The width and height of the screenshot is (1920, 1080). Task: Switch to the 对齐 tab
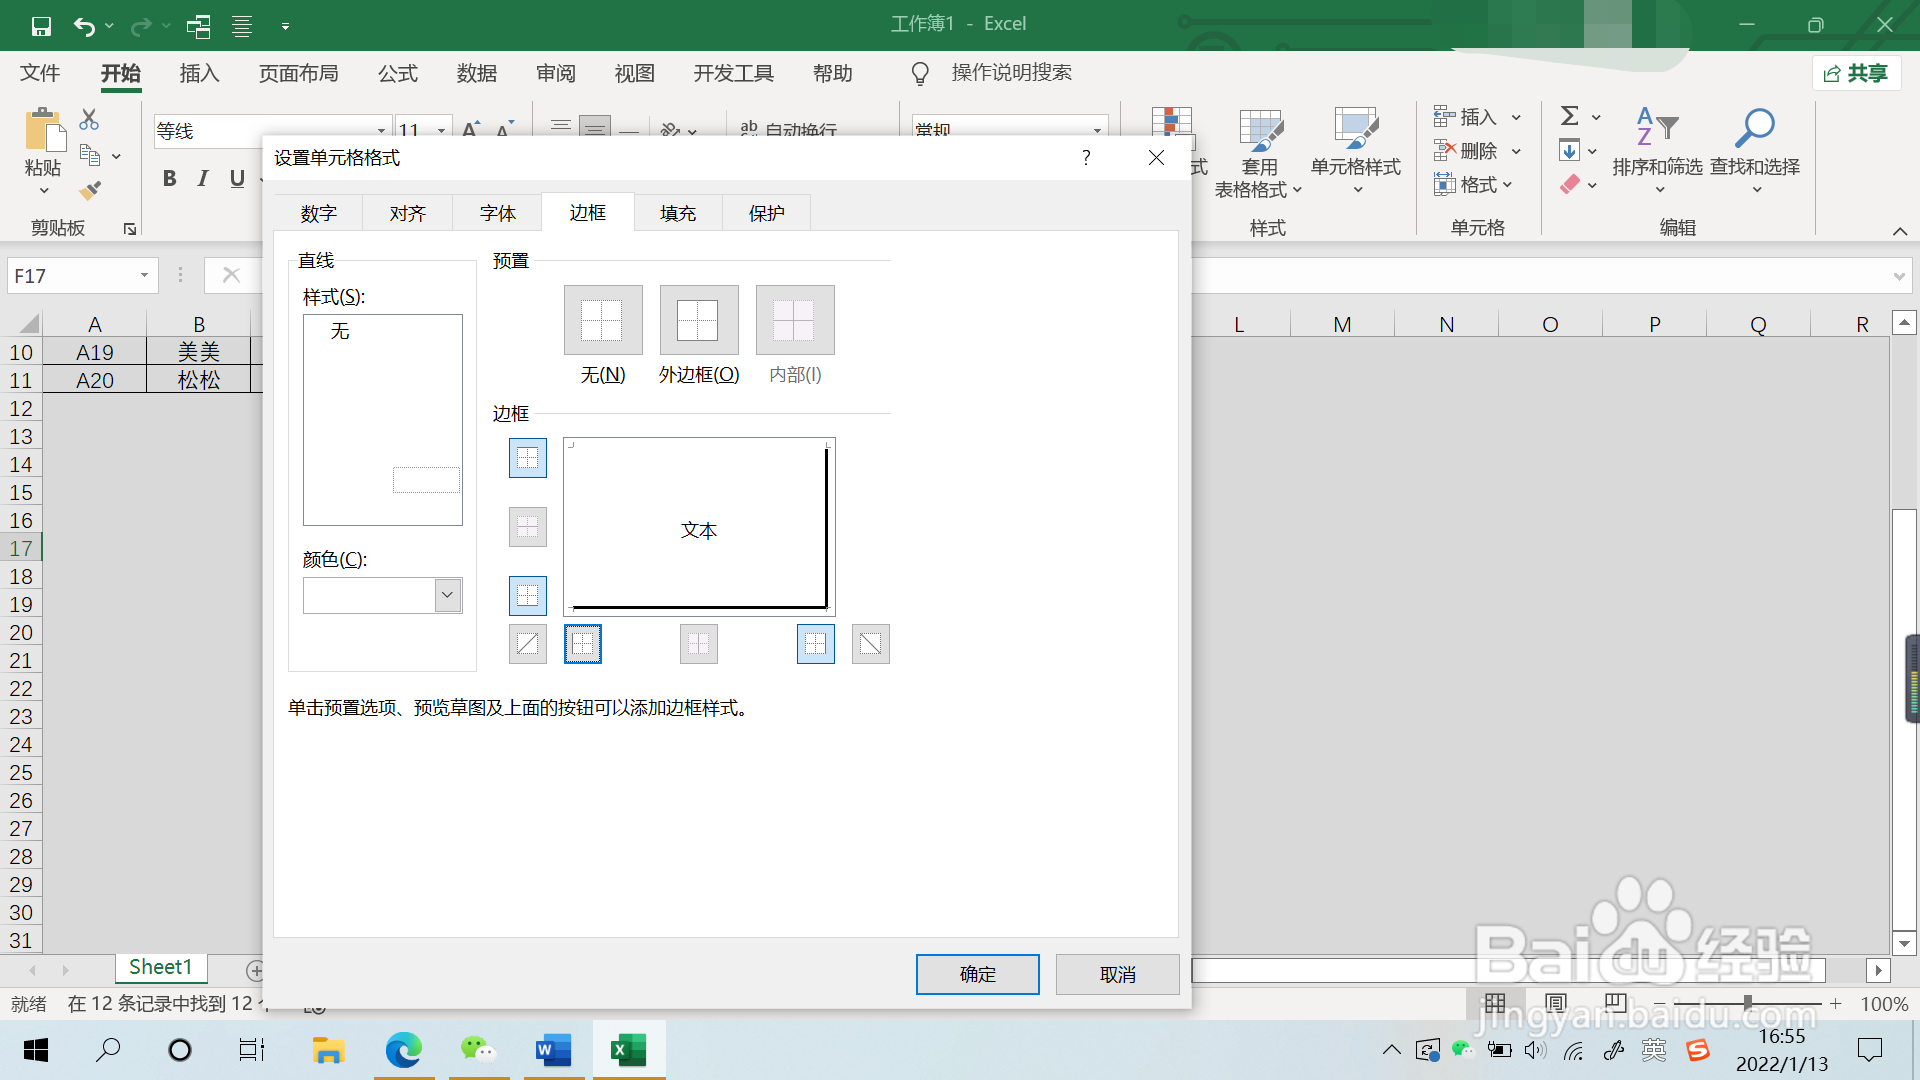[407, 213]
